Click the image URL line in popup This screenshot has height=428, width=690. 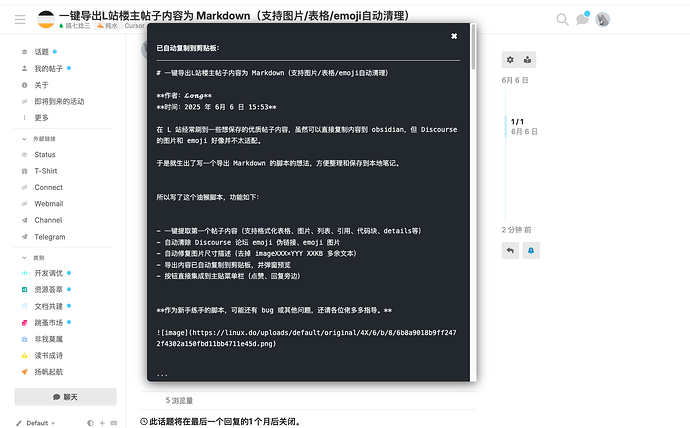(306, 338)
